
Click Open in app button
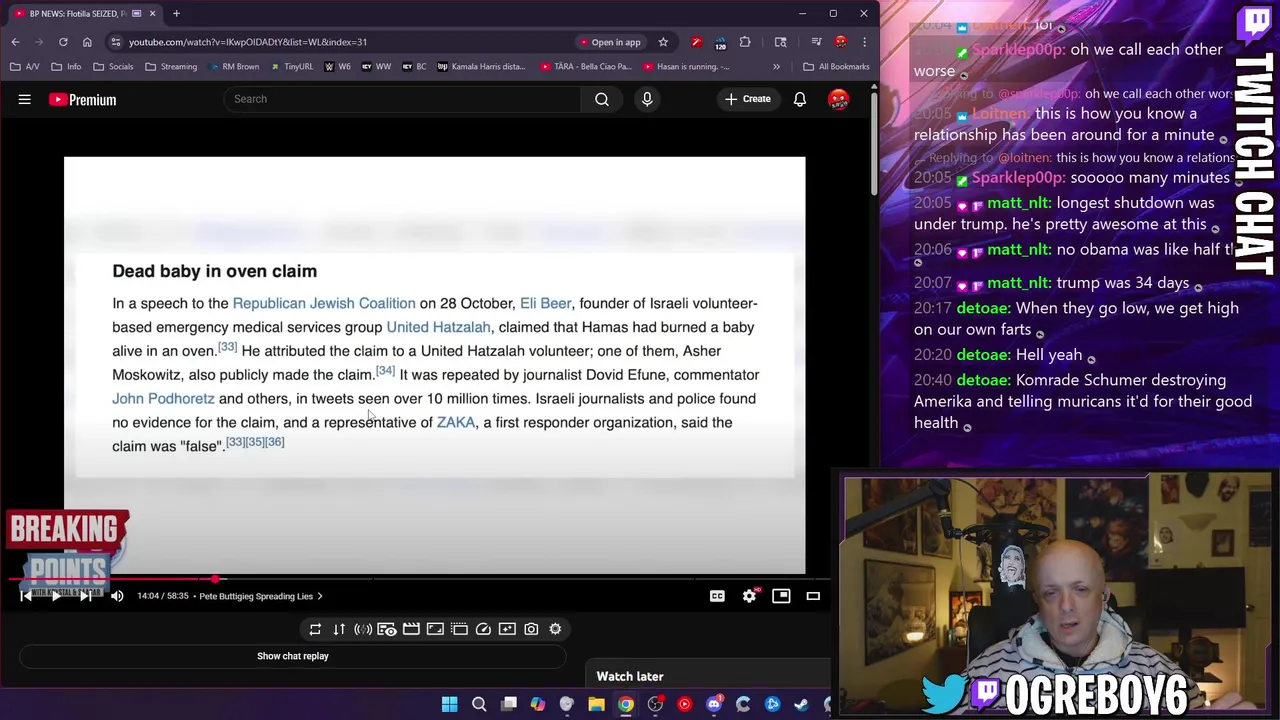(609, 42)
